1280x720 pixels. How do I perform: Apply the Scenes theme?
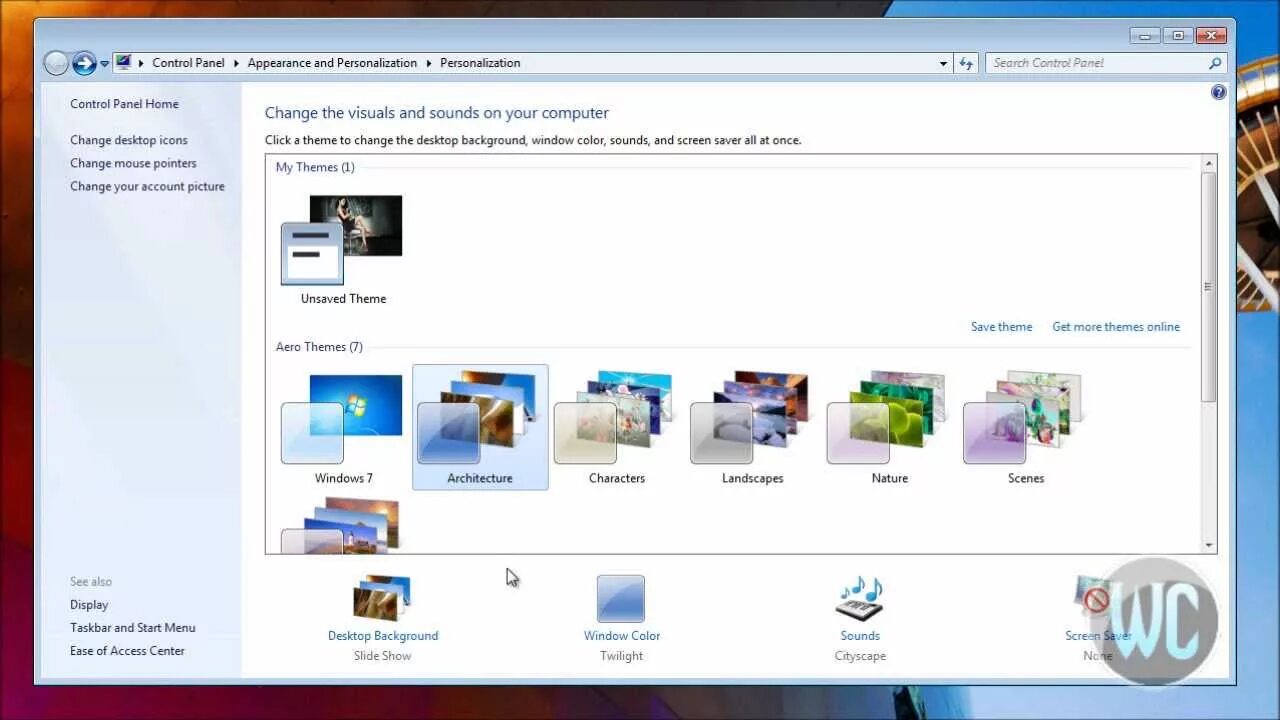click(x=1025, y=427)
